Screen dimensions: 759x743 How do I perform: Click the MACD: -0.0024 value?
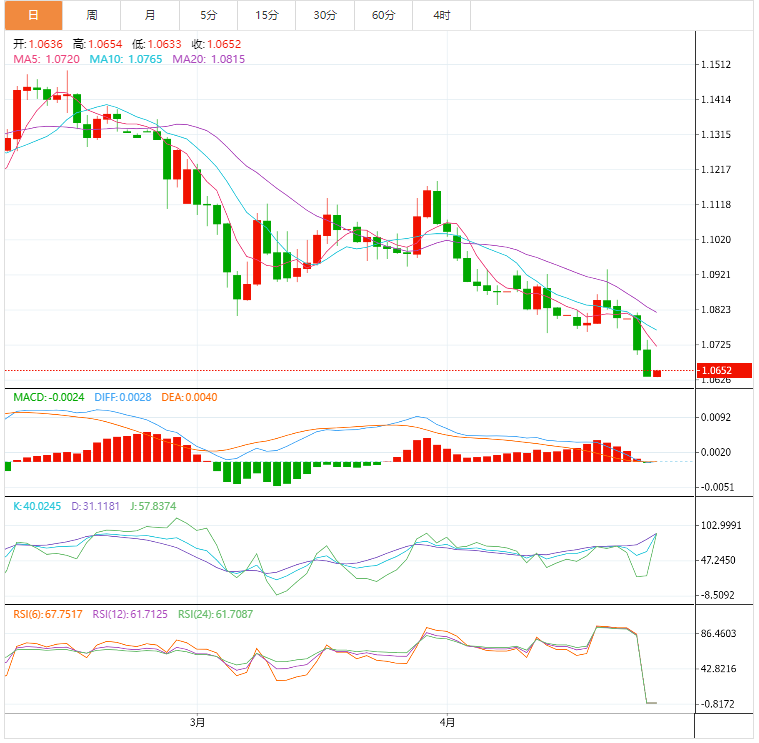(49, 397)
